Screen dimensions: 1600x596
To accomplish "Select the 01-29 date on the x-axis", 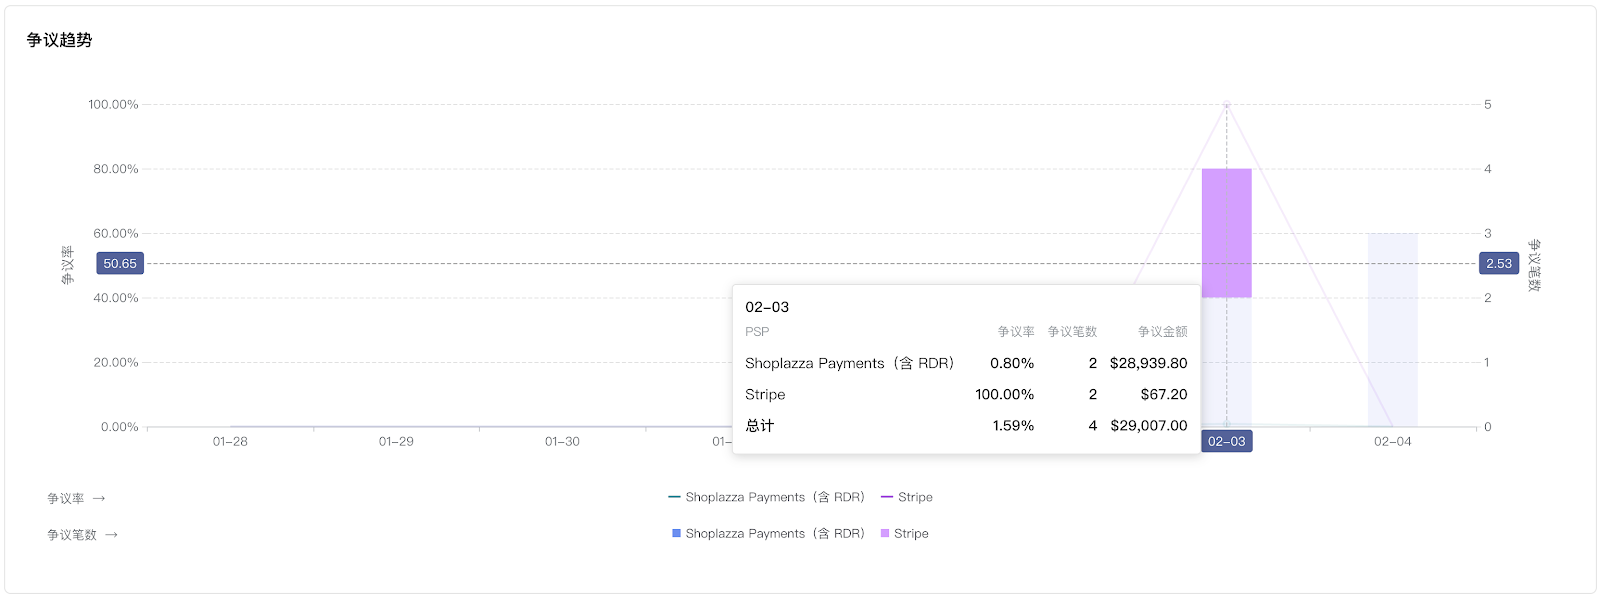I will click(x=396, y=441).
